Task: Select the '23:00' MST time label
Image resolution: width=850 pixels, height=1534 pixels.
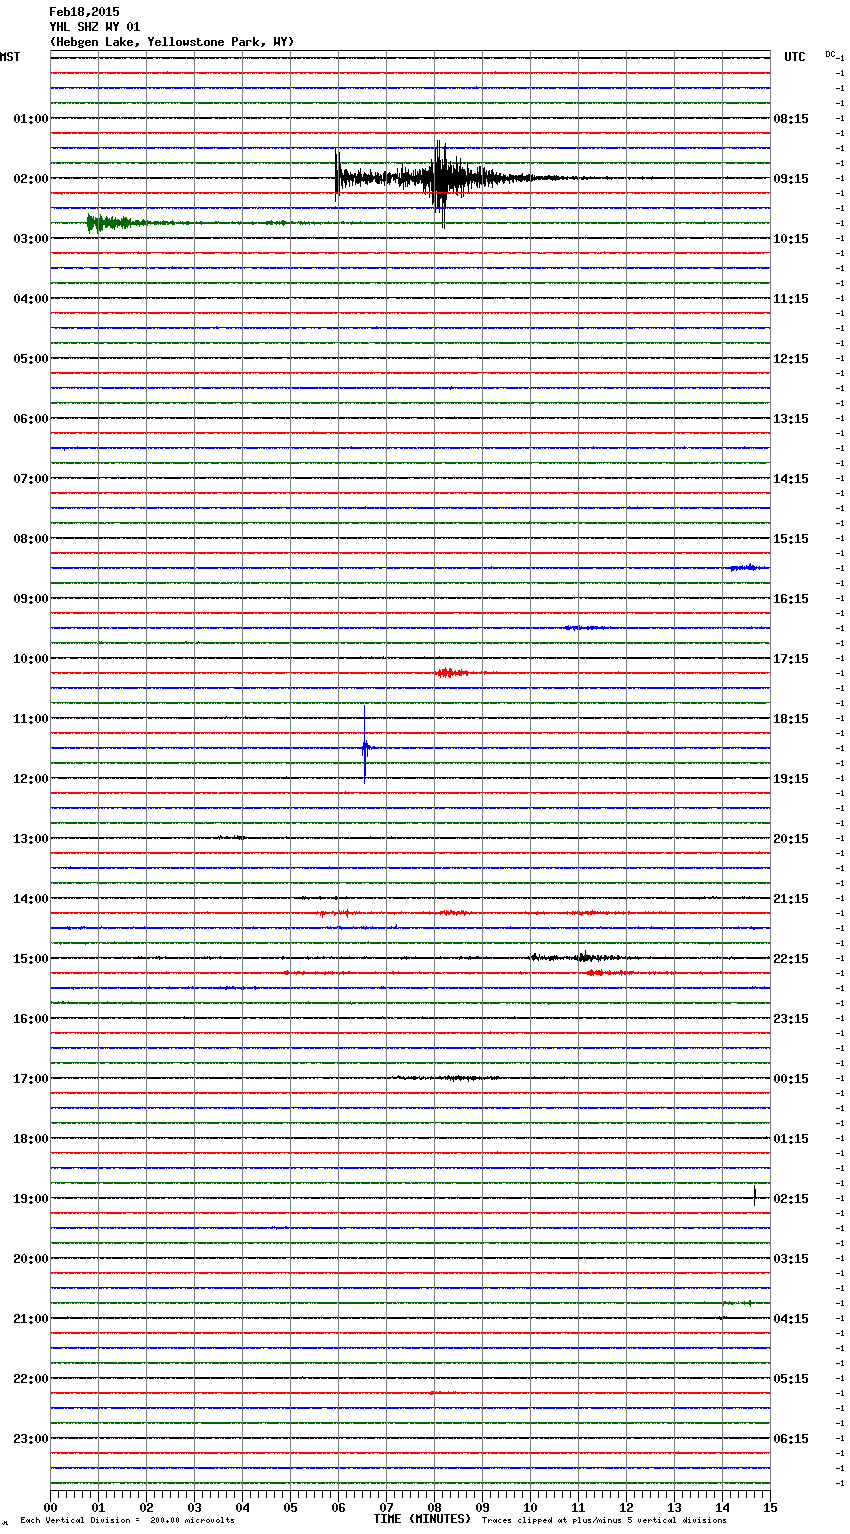Action: click(31, 1439)
